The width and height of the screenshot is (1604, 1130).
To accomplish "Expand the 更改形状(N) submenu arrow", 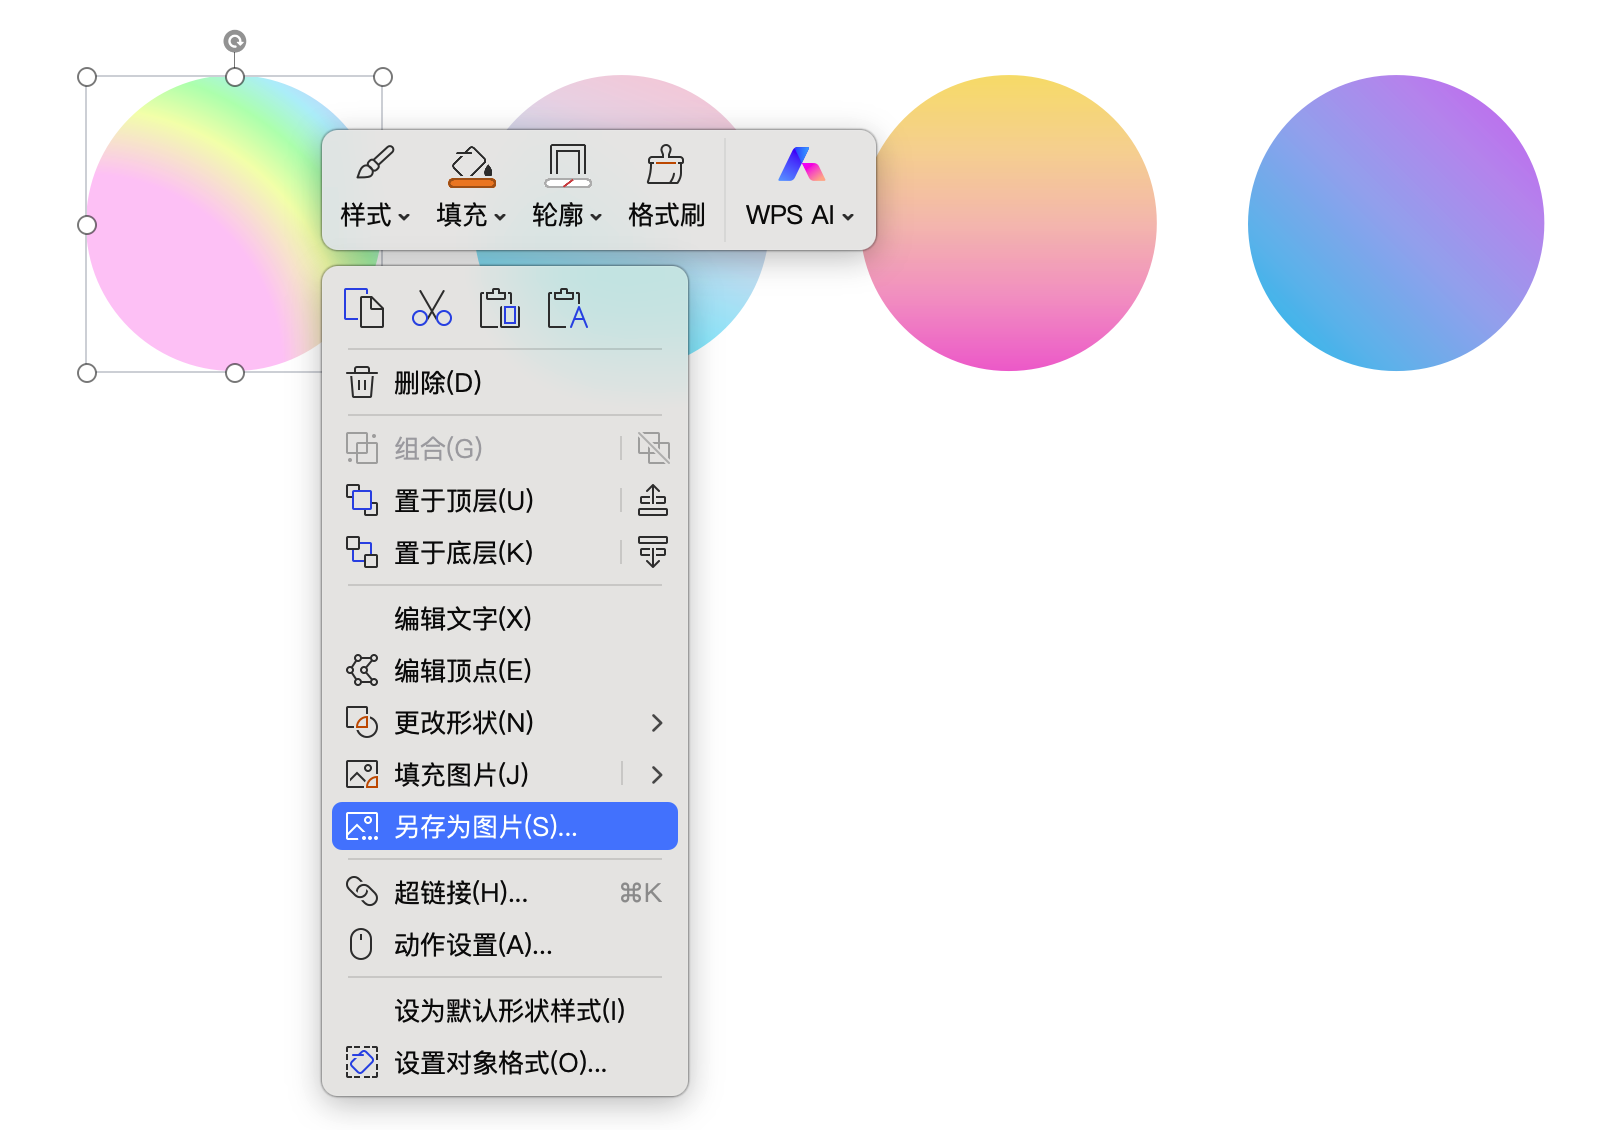I will click(656, 723).
